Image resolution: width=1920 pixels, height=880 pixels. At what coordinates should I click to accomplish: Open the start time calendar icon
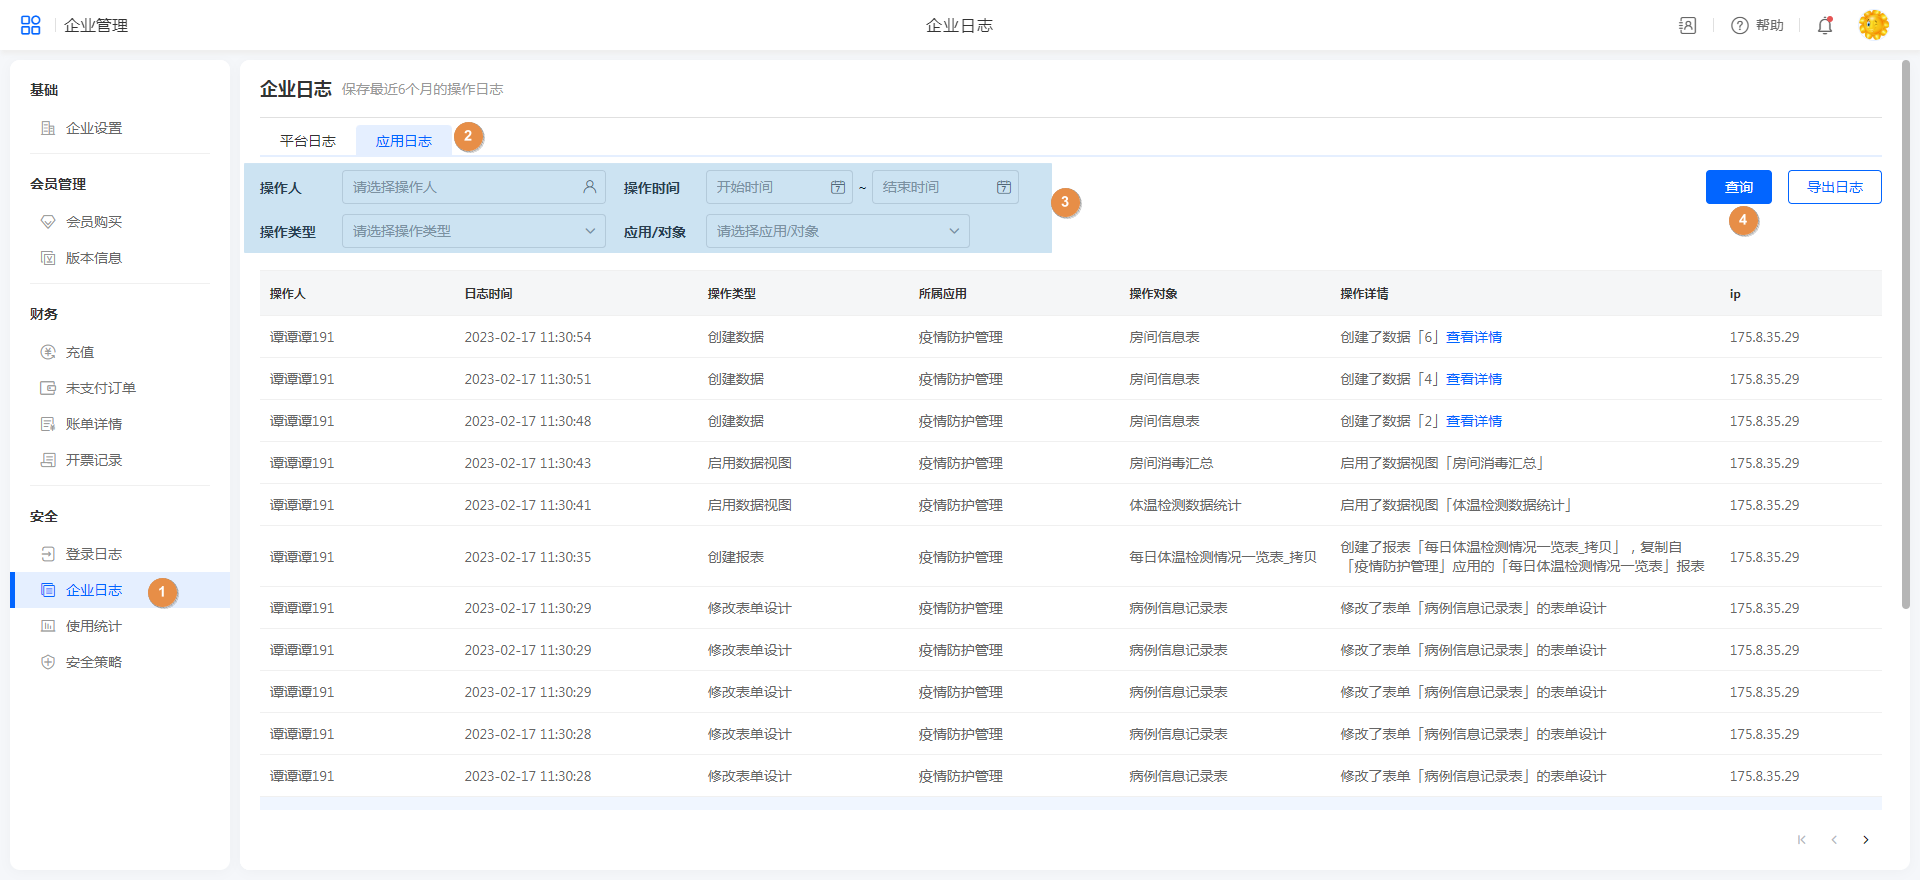coord(838,187)
